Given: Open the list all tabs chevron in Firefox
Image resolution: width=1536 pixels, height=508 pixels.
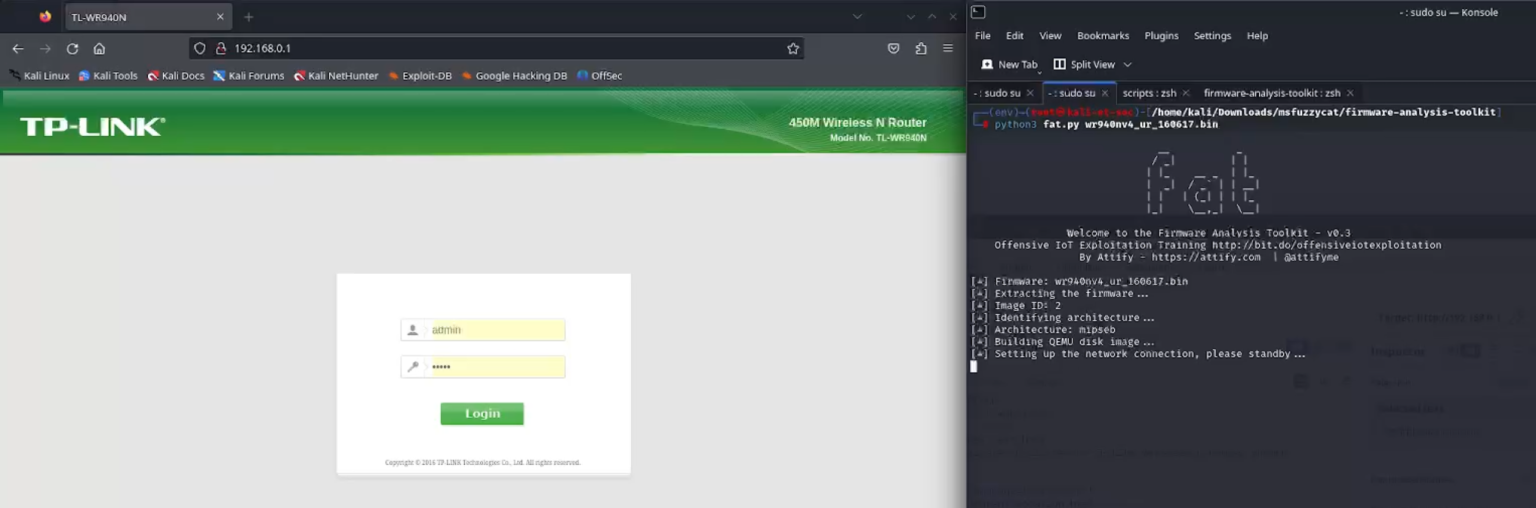Looking at the screenshot, I should pos(857,17).
